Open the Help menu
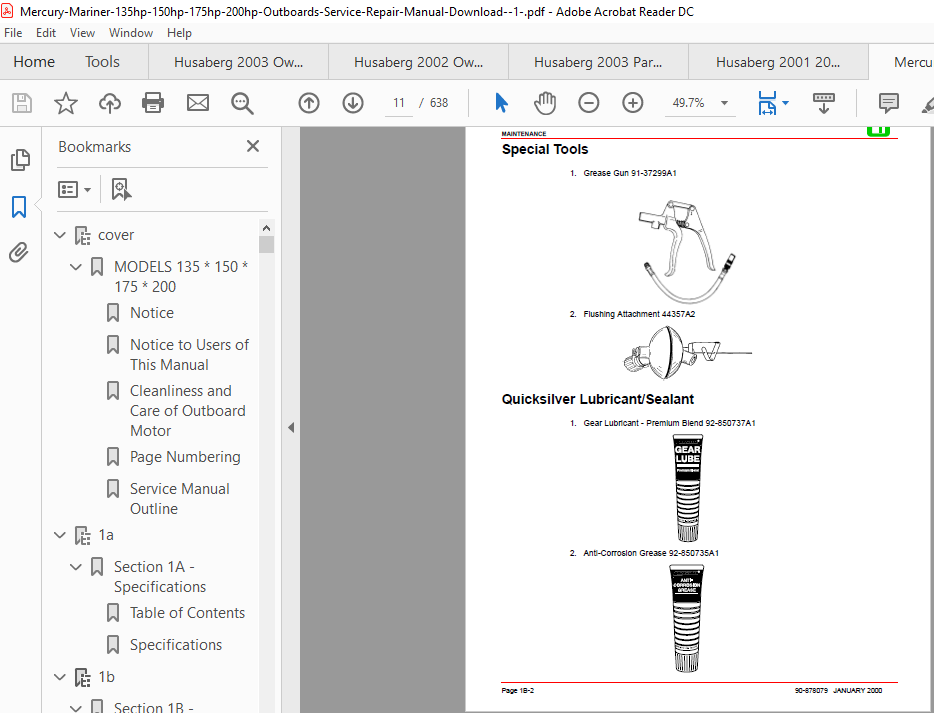Screen dimensions: 934x713 (179, 33)
